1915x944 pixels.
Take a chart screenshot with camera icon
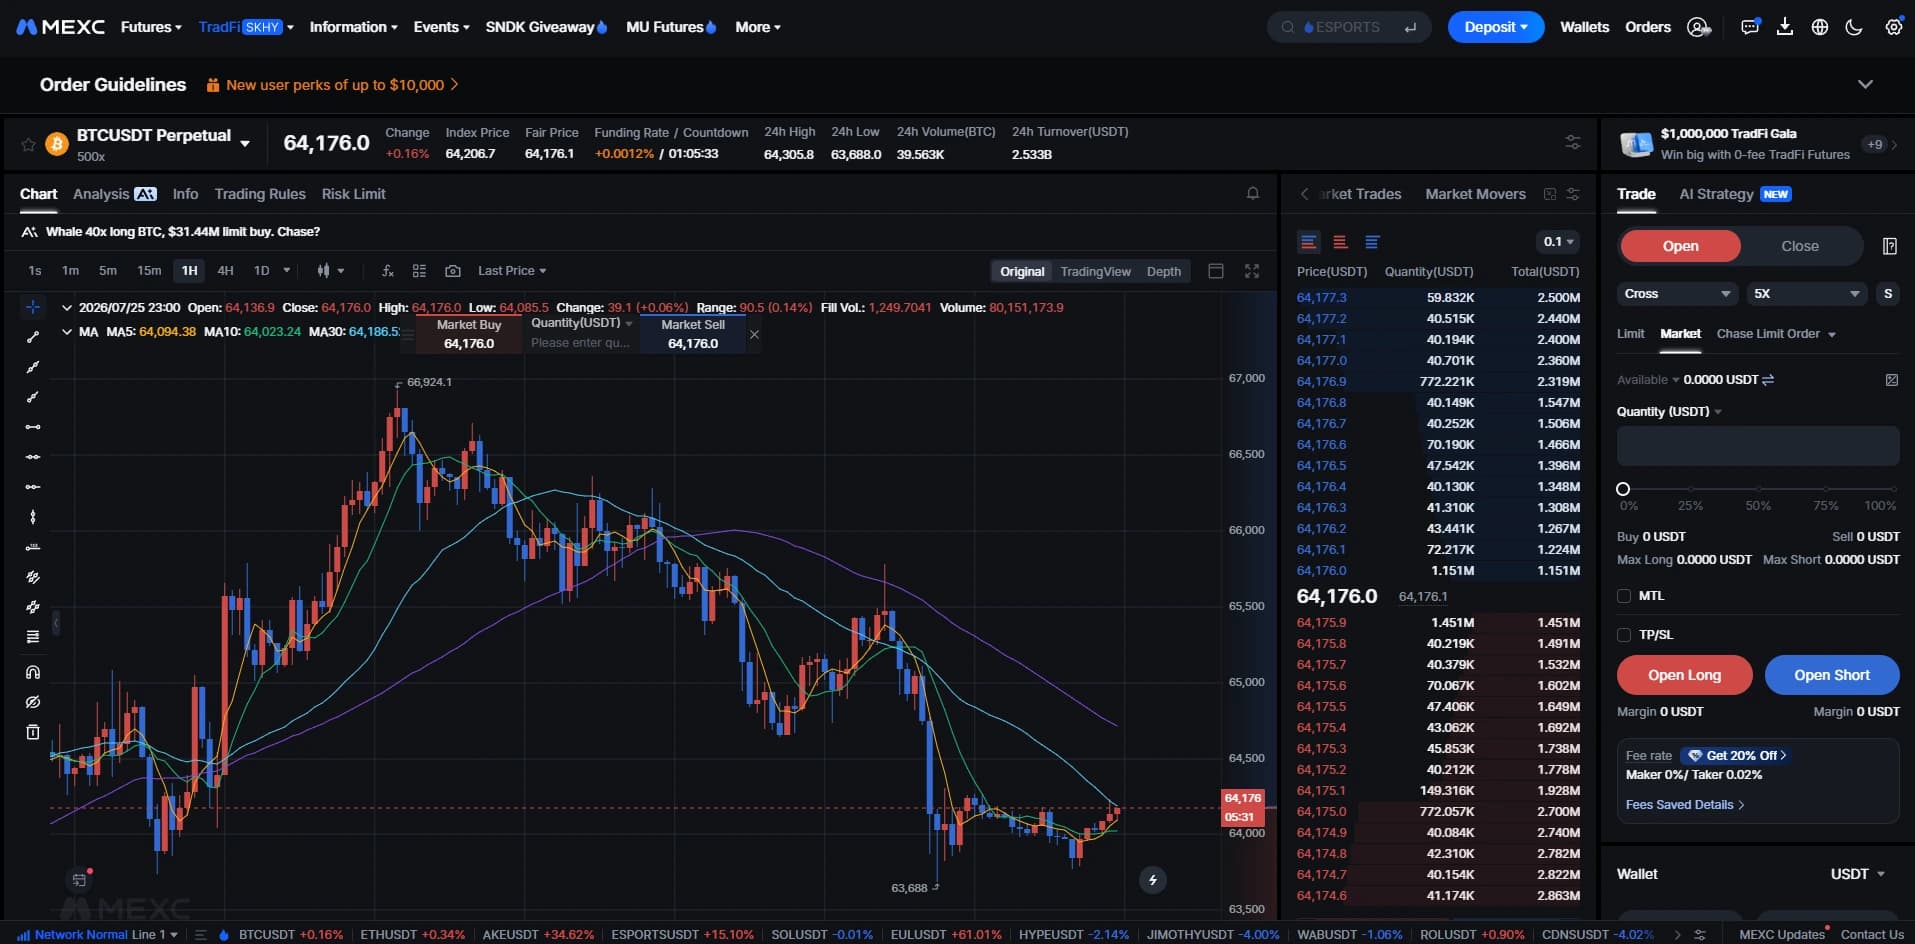pyautogui.click(x=453, y=271)
